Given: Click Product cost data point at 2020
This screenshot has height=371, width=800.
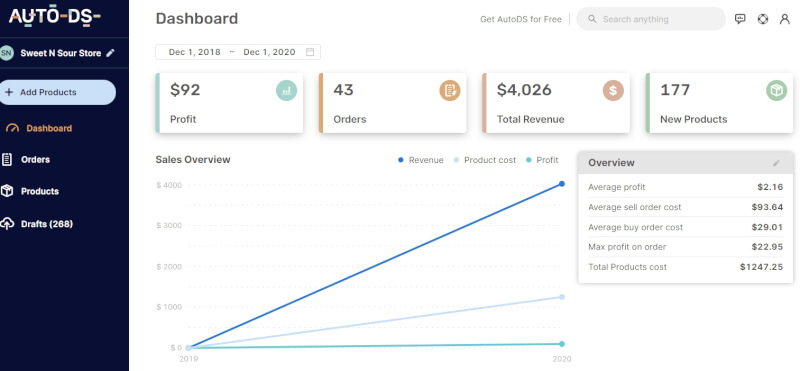Looking at the screenshot, I should click(x=562, y=297).
